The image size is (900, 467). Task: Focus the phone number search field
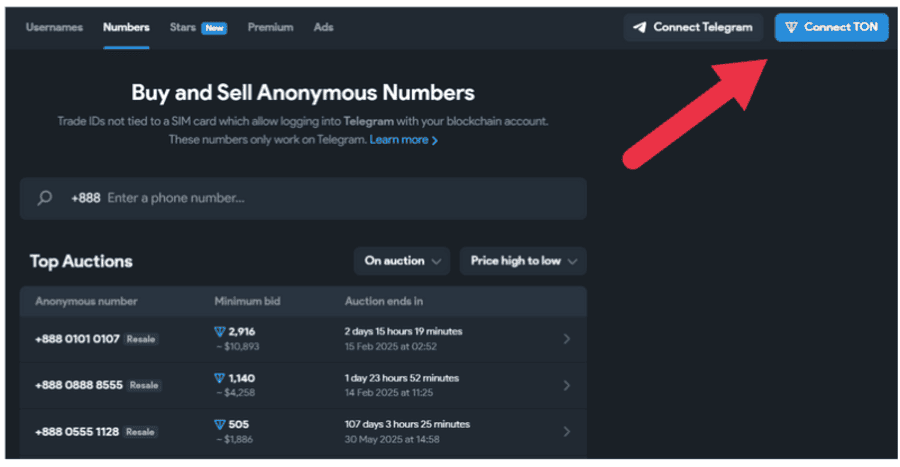[x=303, y=199]
